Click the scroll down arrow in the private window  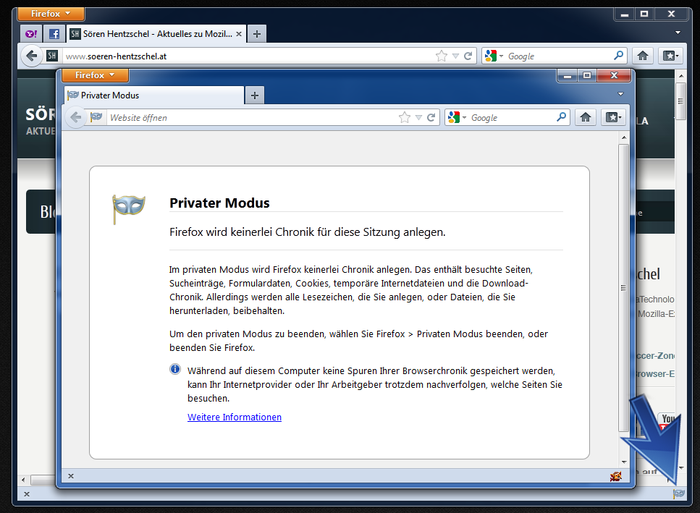tap(624, 462)
